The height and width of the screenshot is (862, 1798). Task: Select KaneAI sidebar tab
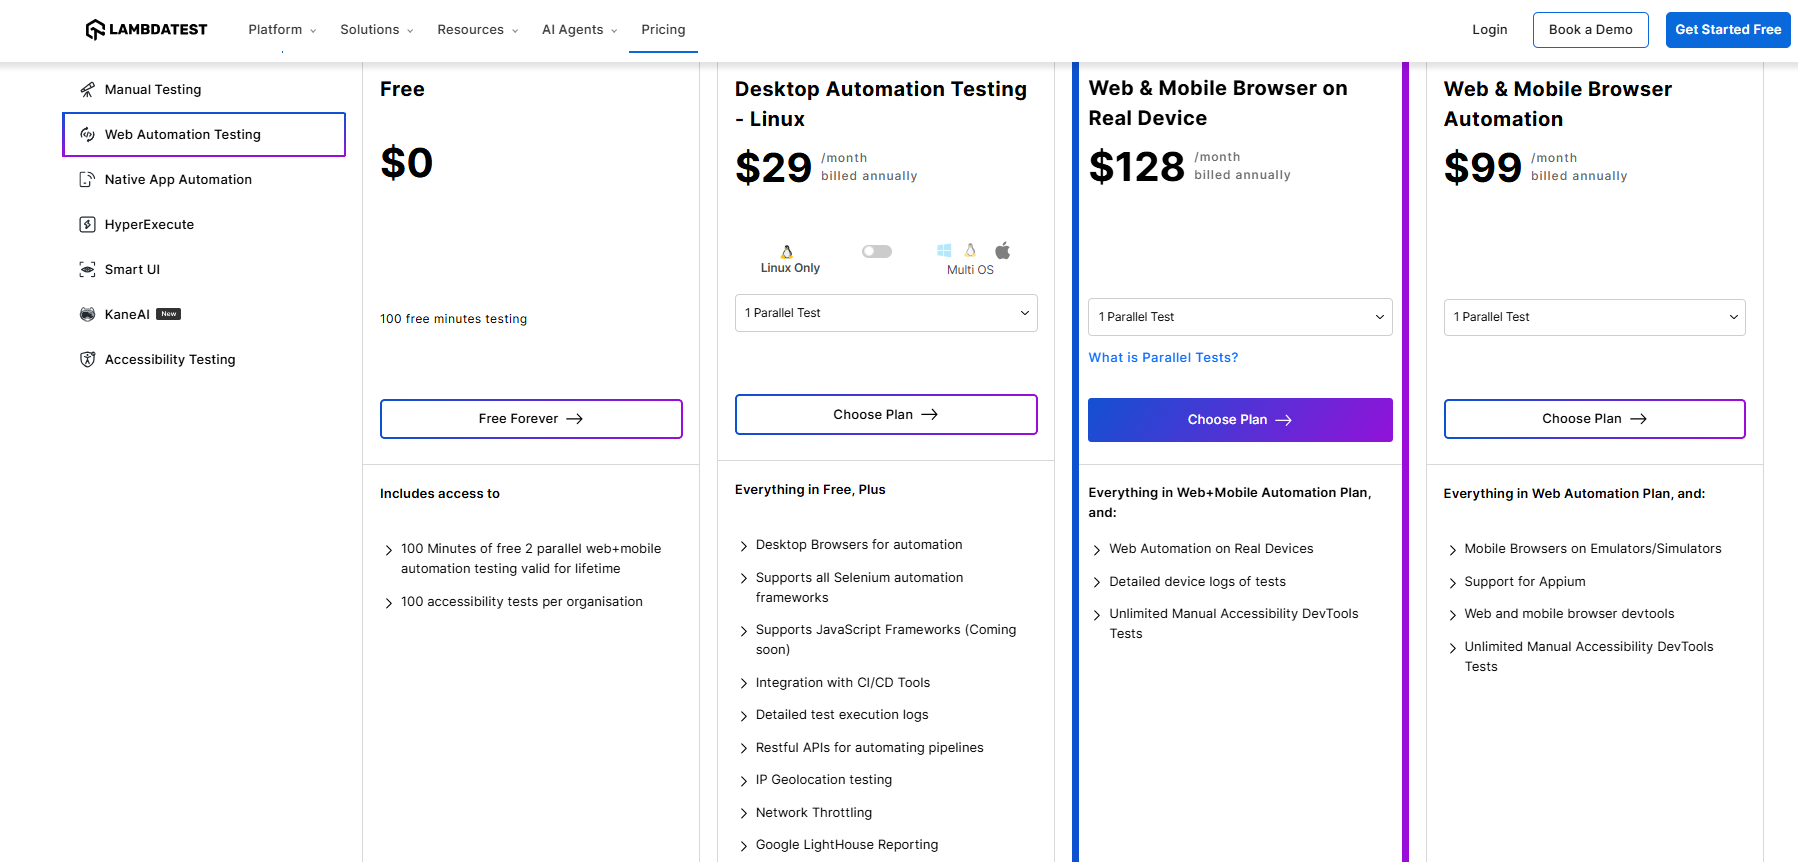click(204, 314)
